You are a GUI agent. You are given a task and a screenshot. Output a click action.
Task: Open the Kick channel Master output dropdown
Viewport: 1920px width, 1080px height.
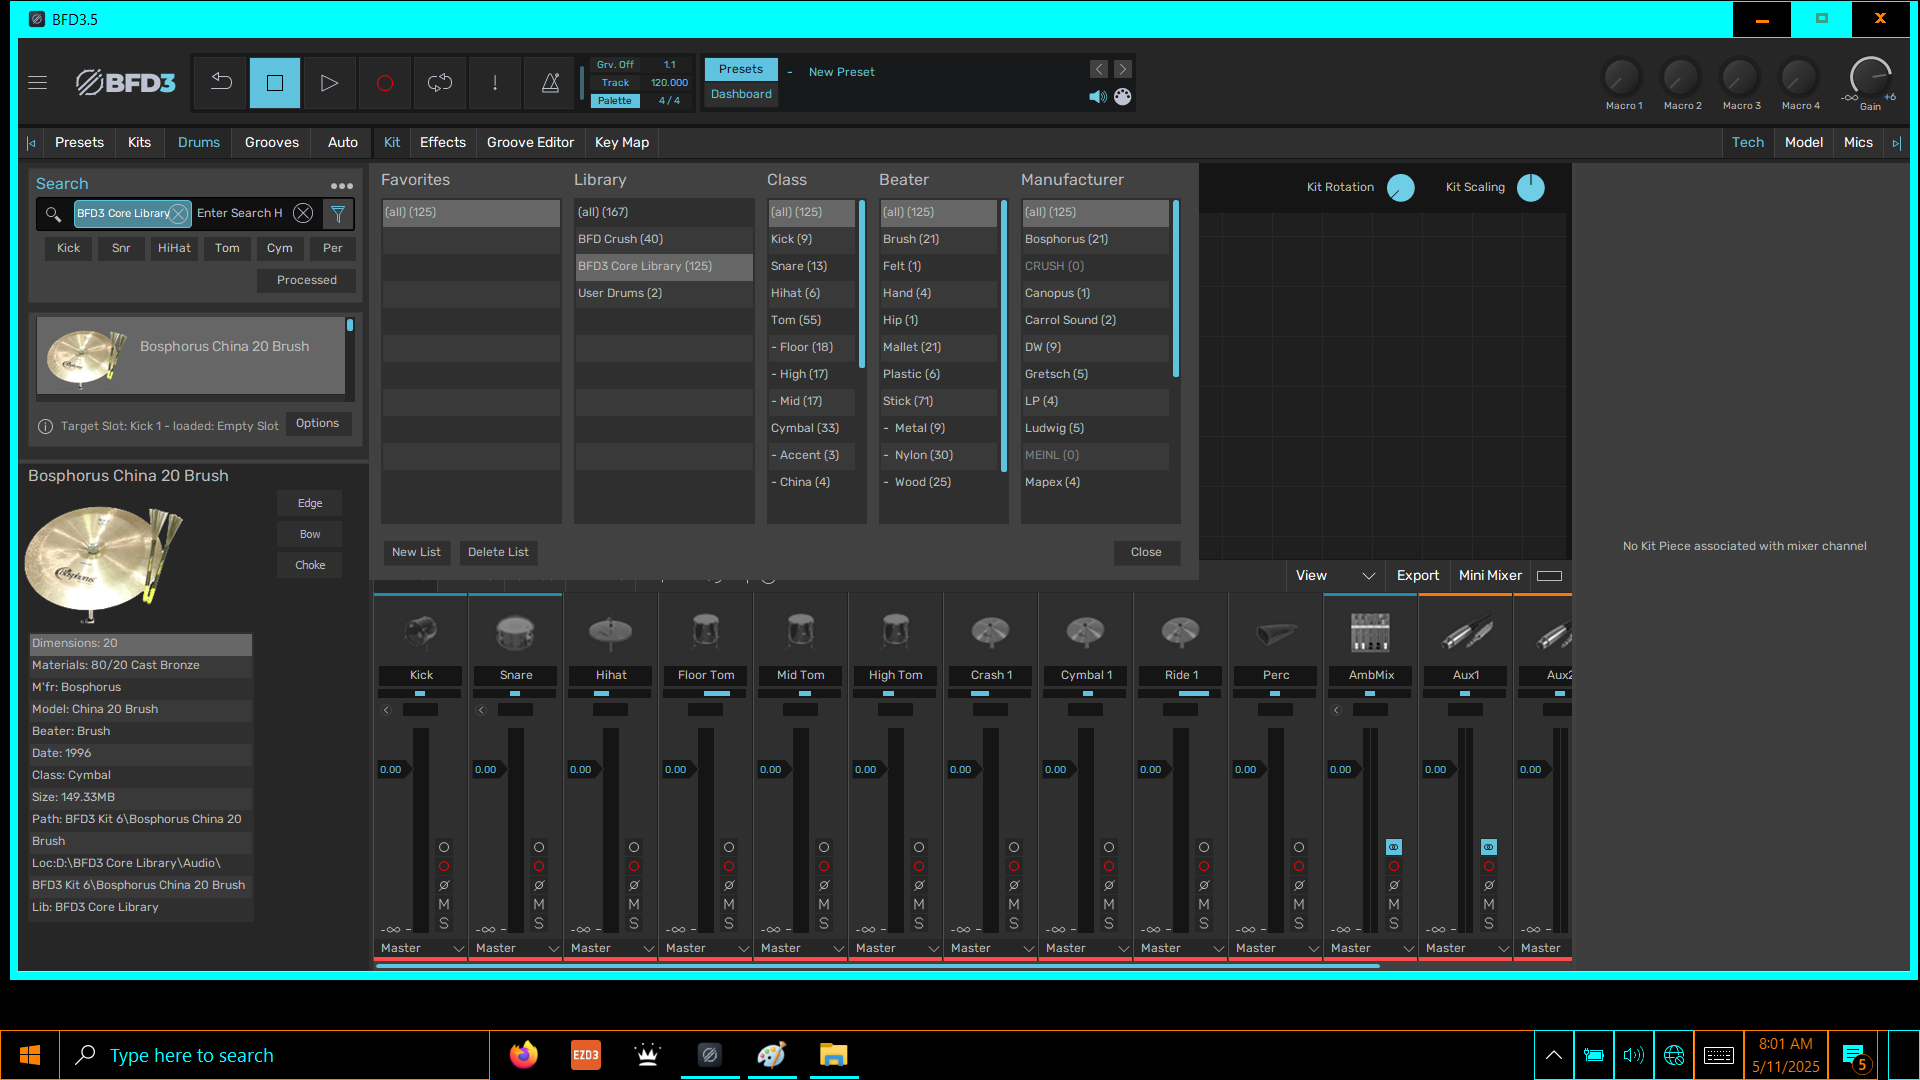pyautogui.click(x=421, y=948)
